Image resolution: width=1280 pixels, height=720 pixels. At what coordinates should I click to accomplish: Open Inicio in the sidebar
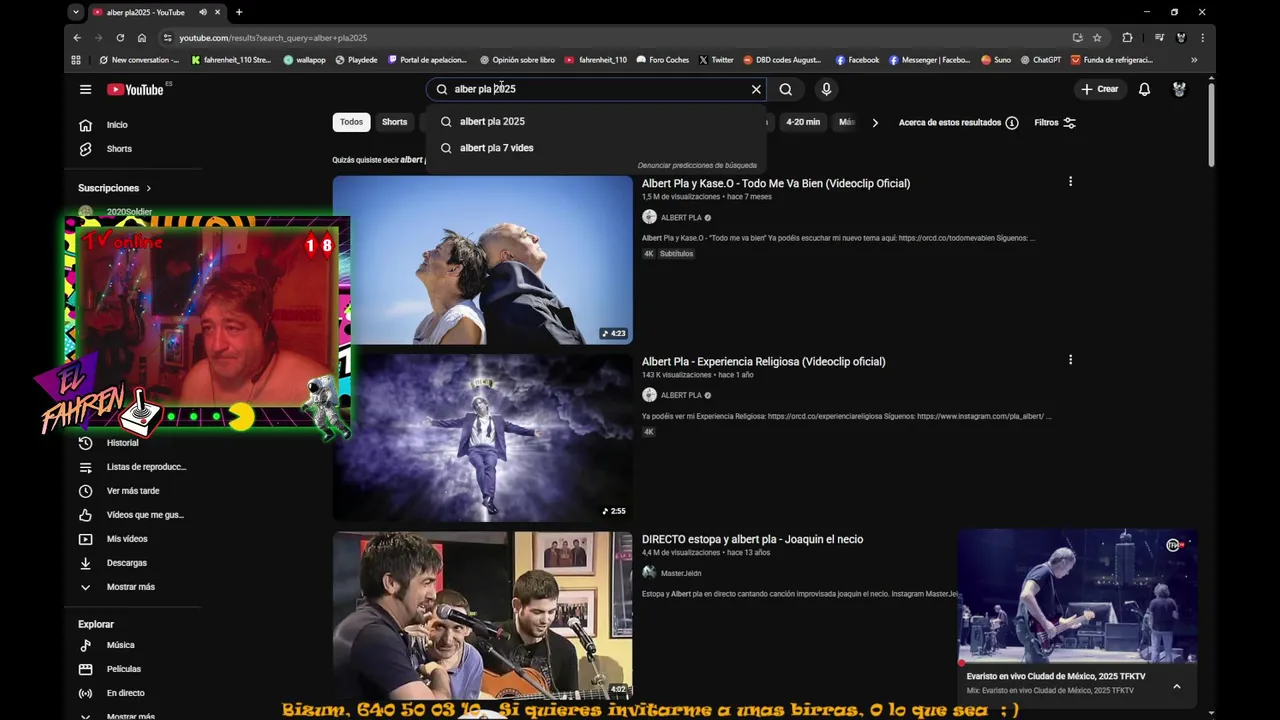[x=117, y=125]
